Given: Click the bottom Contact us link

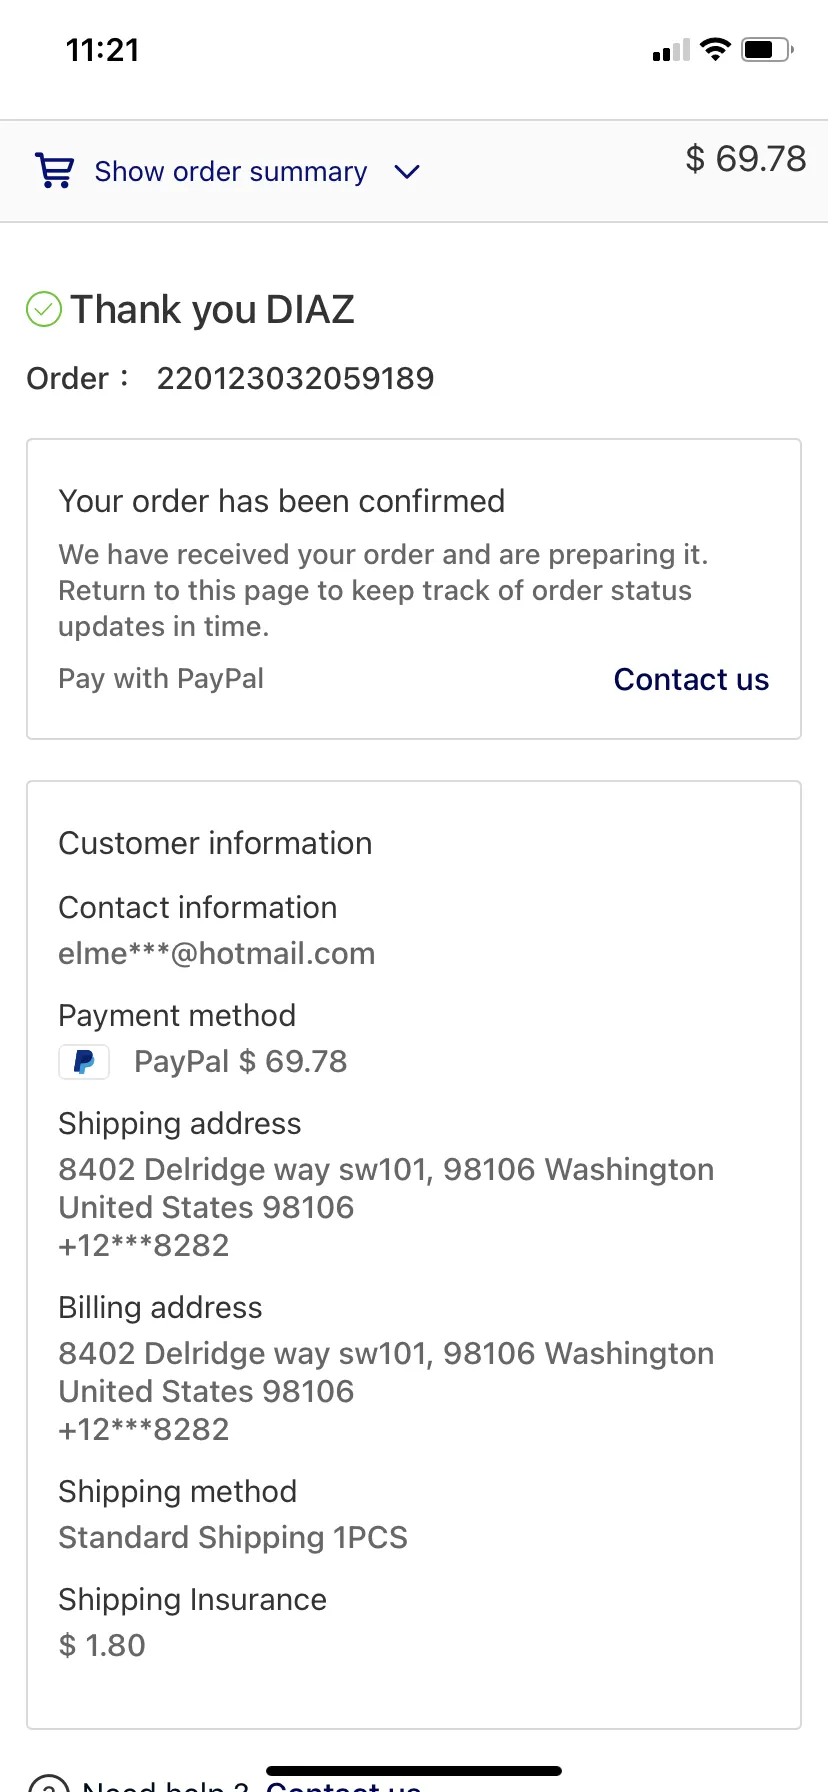Looking at the screenshot, I should point(344,1785).
